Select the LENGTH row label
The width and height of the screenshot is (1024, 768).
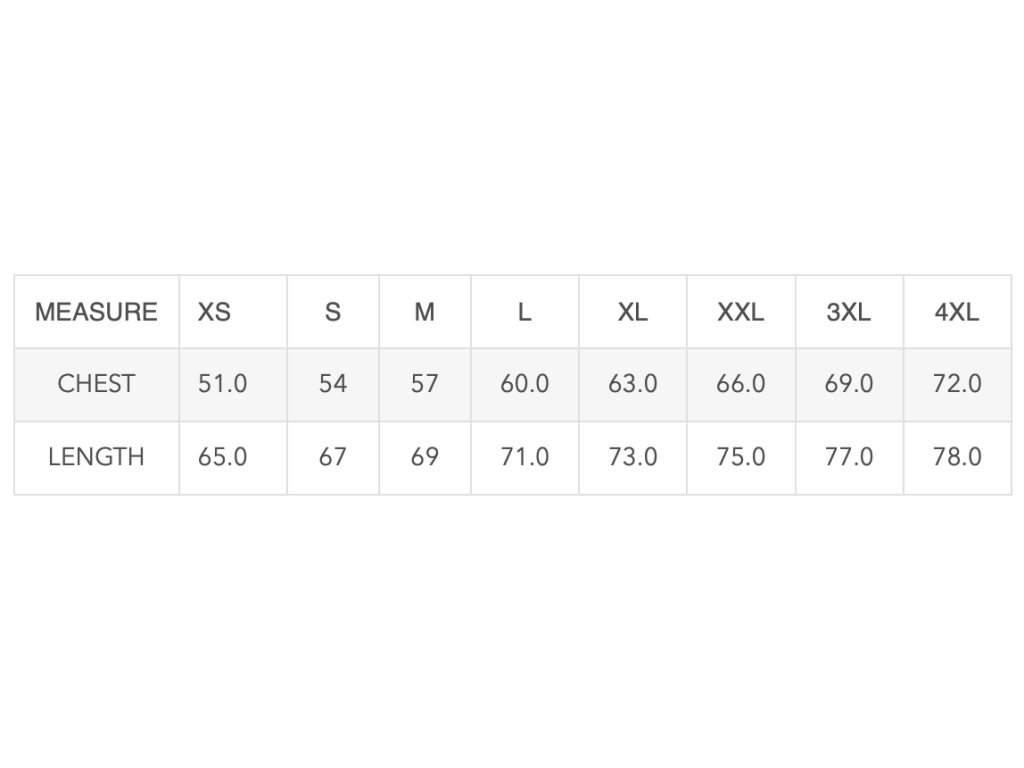(96, 457)
